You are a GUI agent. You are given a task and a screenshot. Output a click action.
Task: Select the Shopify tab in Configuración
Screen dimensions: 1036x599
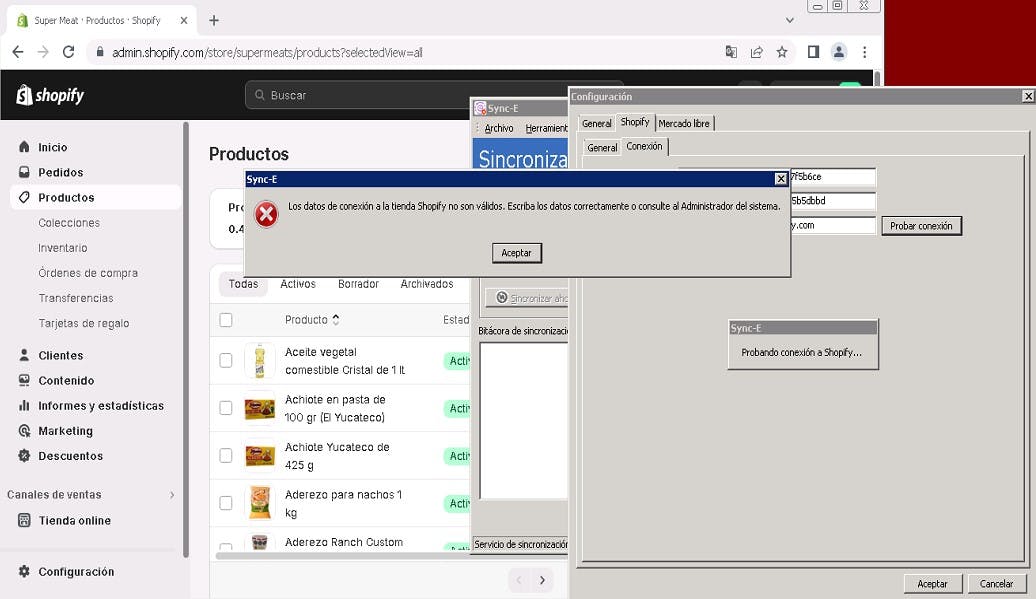(635, 122)
